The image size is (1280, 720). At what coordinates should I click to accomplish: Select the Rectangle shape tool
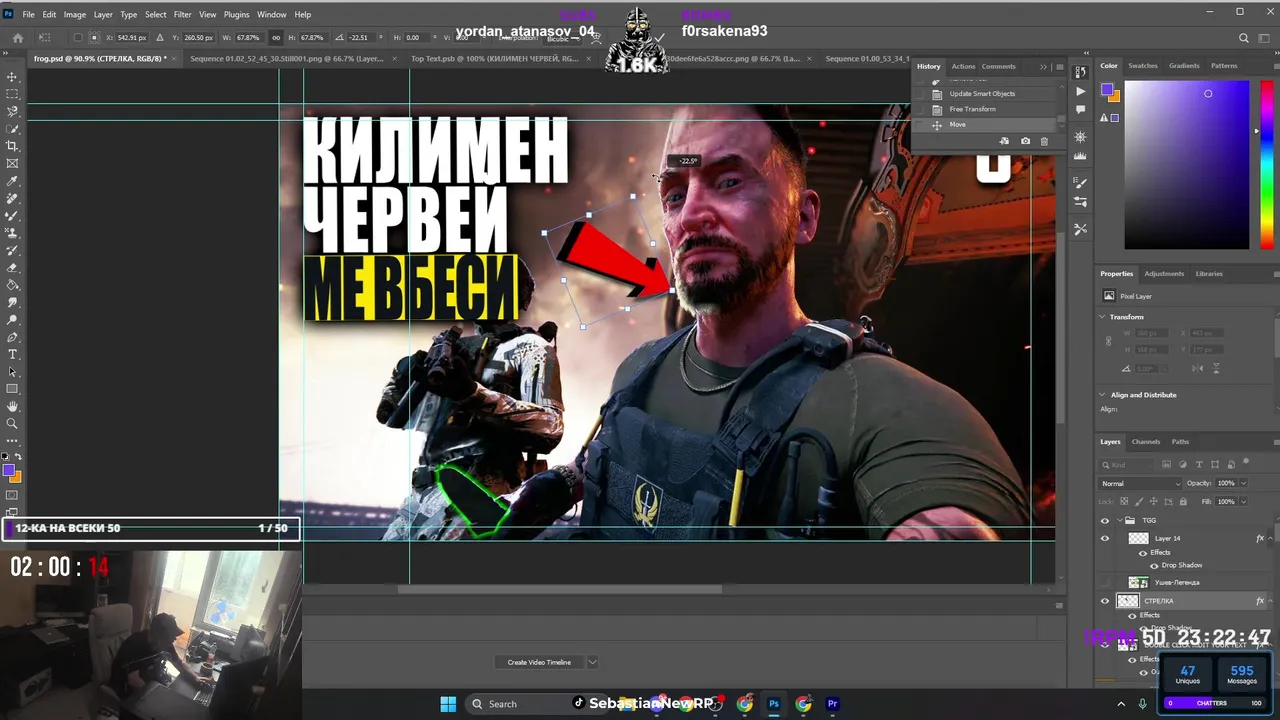pos(12,389)
